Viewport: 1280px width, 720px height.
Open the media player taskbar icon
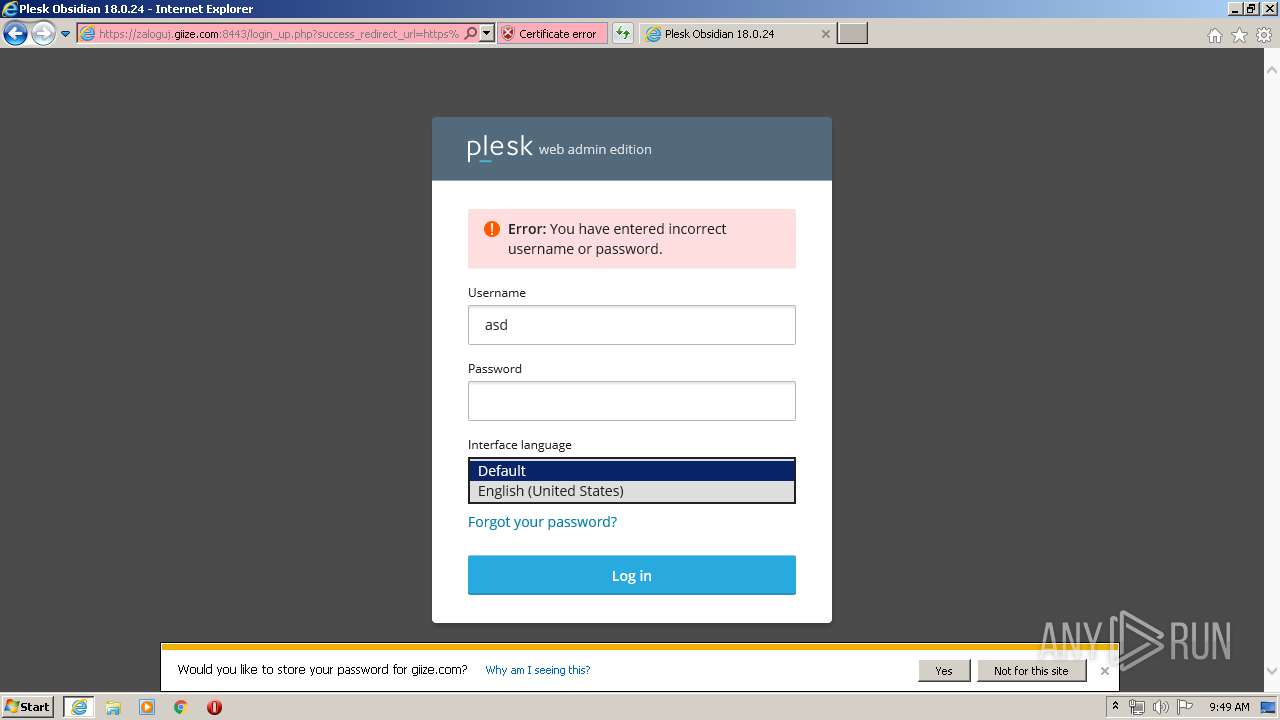[x=147, y=707]
